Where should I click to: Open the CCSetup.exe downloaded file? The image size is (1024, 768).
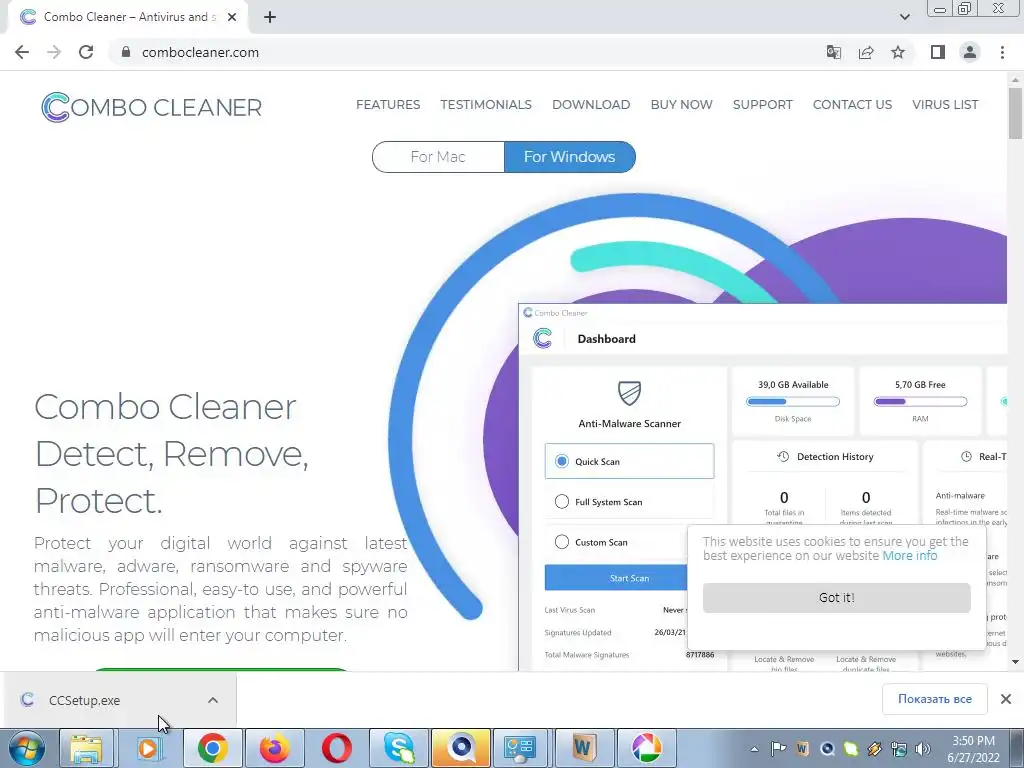click(84, 700)
